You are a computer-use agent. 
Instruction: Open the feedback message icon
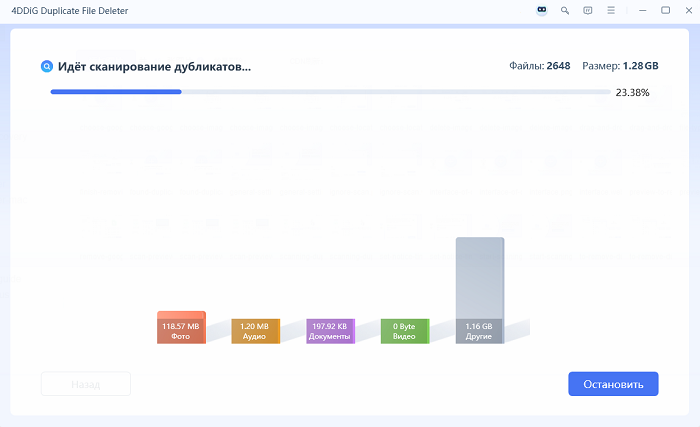tap(587, 10)
